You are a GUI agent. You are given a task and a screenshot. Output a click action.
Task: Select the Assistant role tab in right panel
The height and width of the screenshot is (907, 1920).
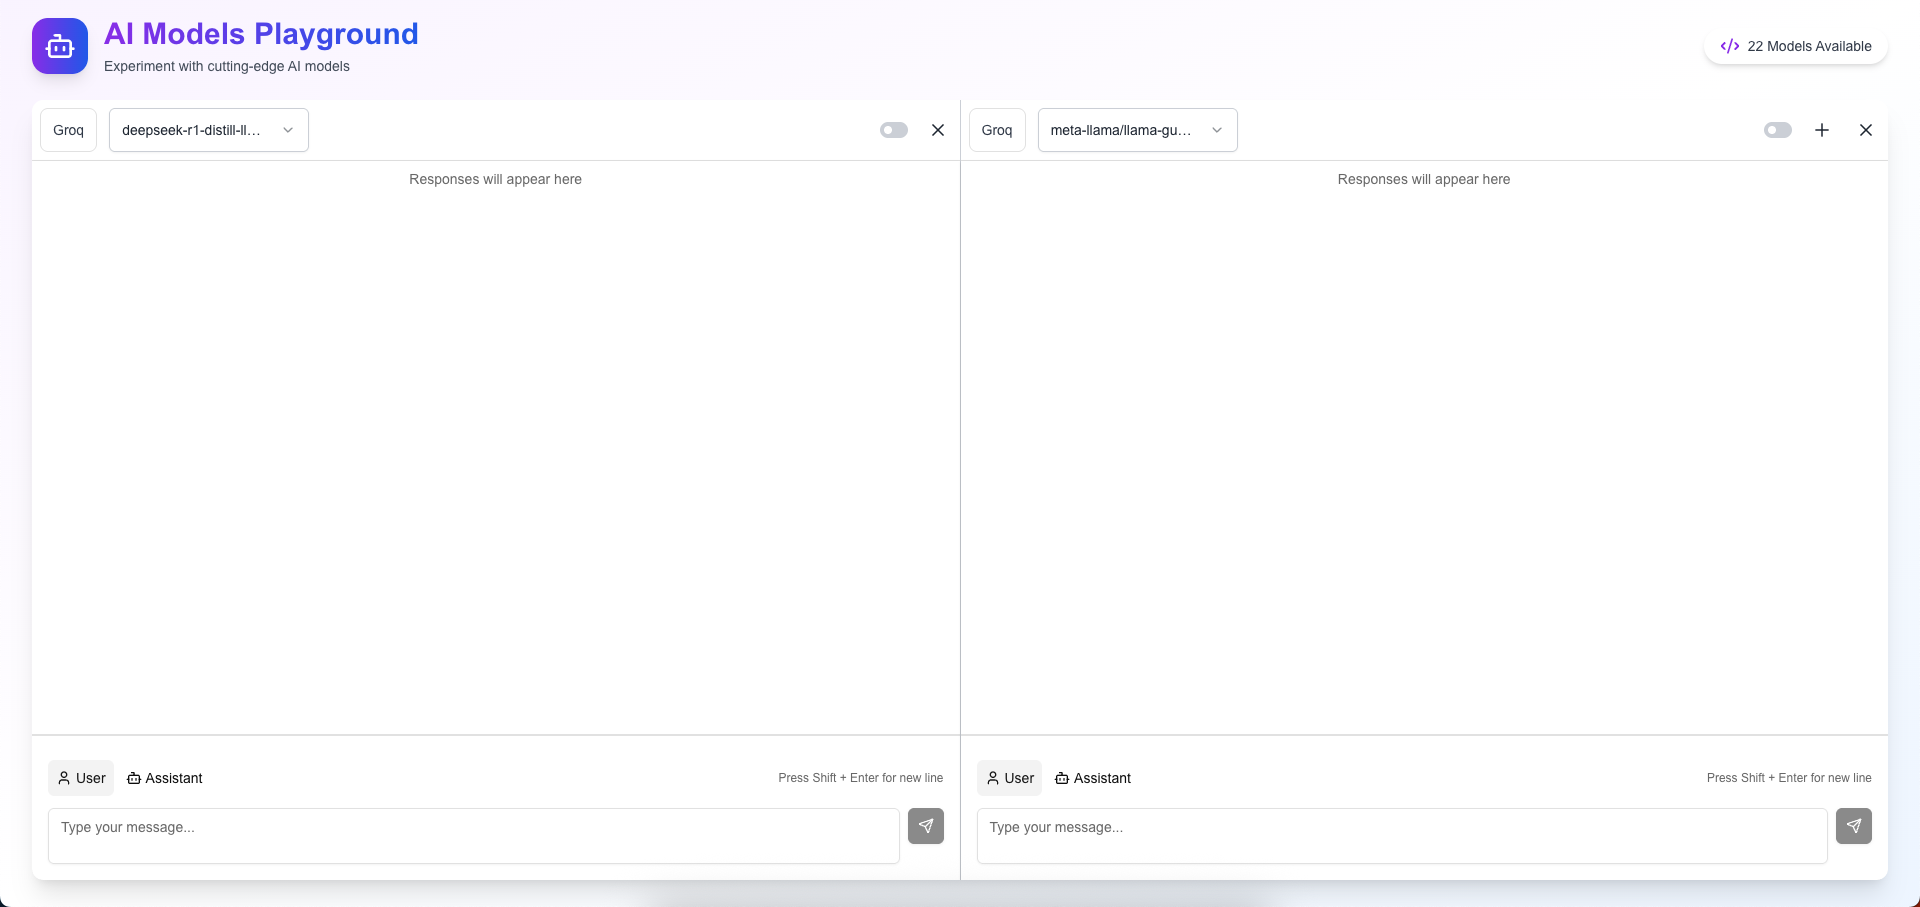pos(1093,778)
